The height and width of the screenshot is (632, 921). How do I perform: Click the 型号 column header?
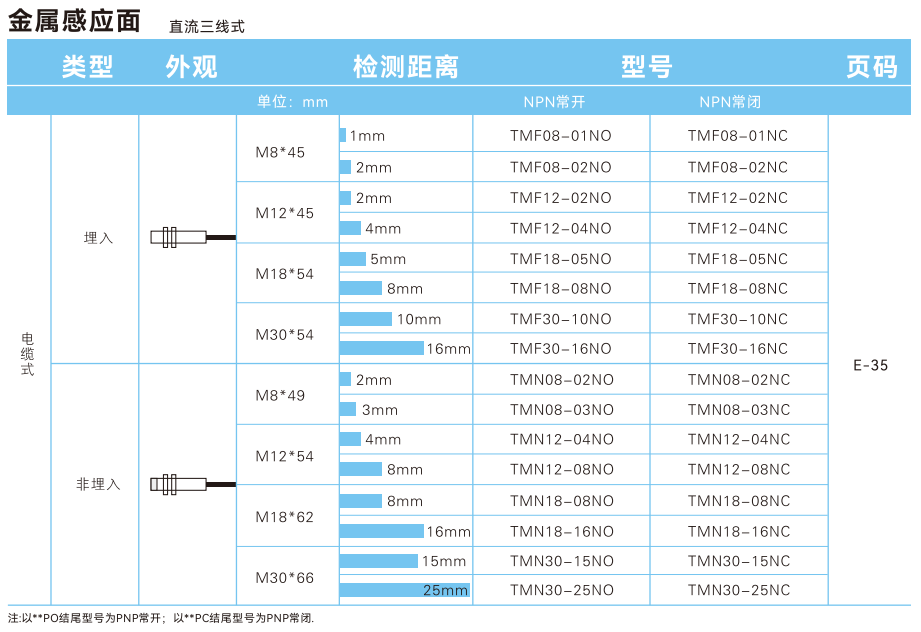[647, 67]
